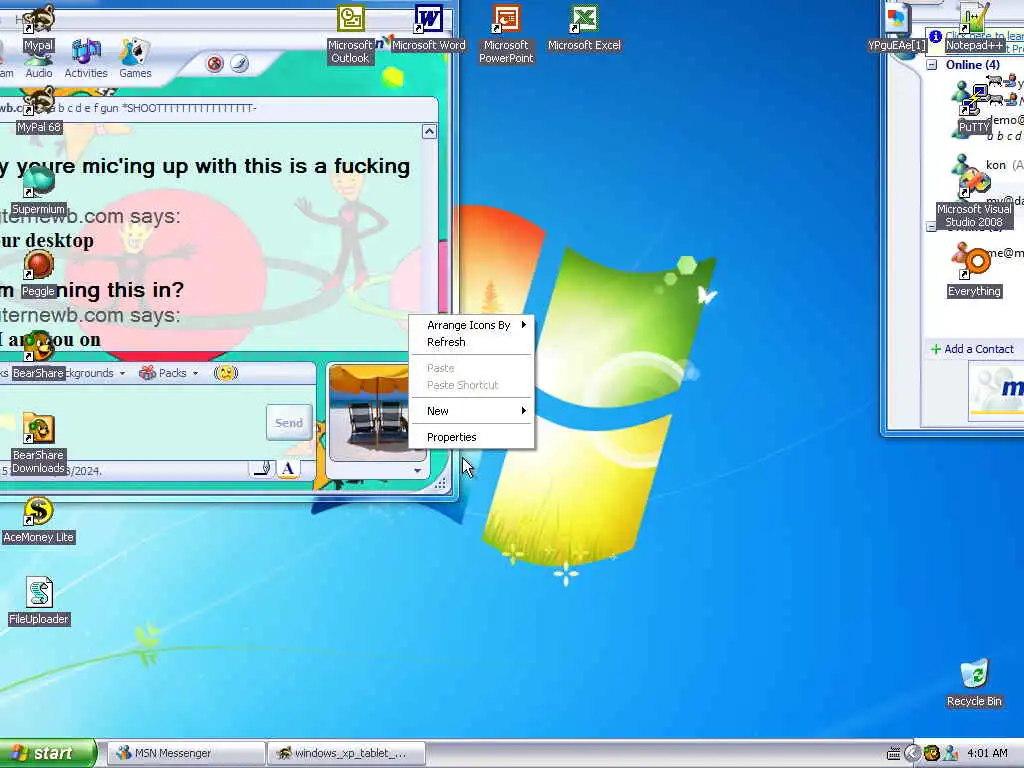Screen dimensions: 1024x768
Task: Click the Audio icon in the chat window
Action: [39, 65]
